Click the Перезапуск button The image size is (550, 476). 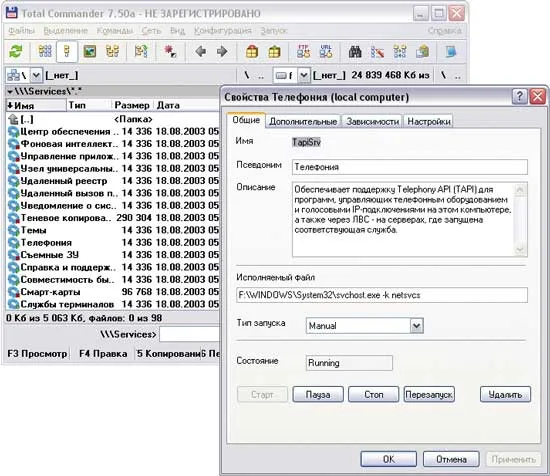(429, 395)
